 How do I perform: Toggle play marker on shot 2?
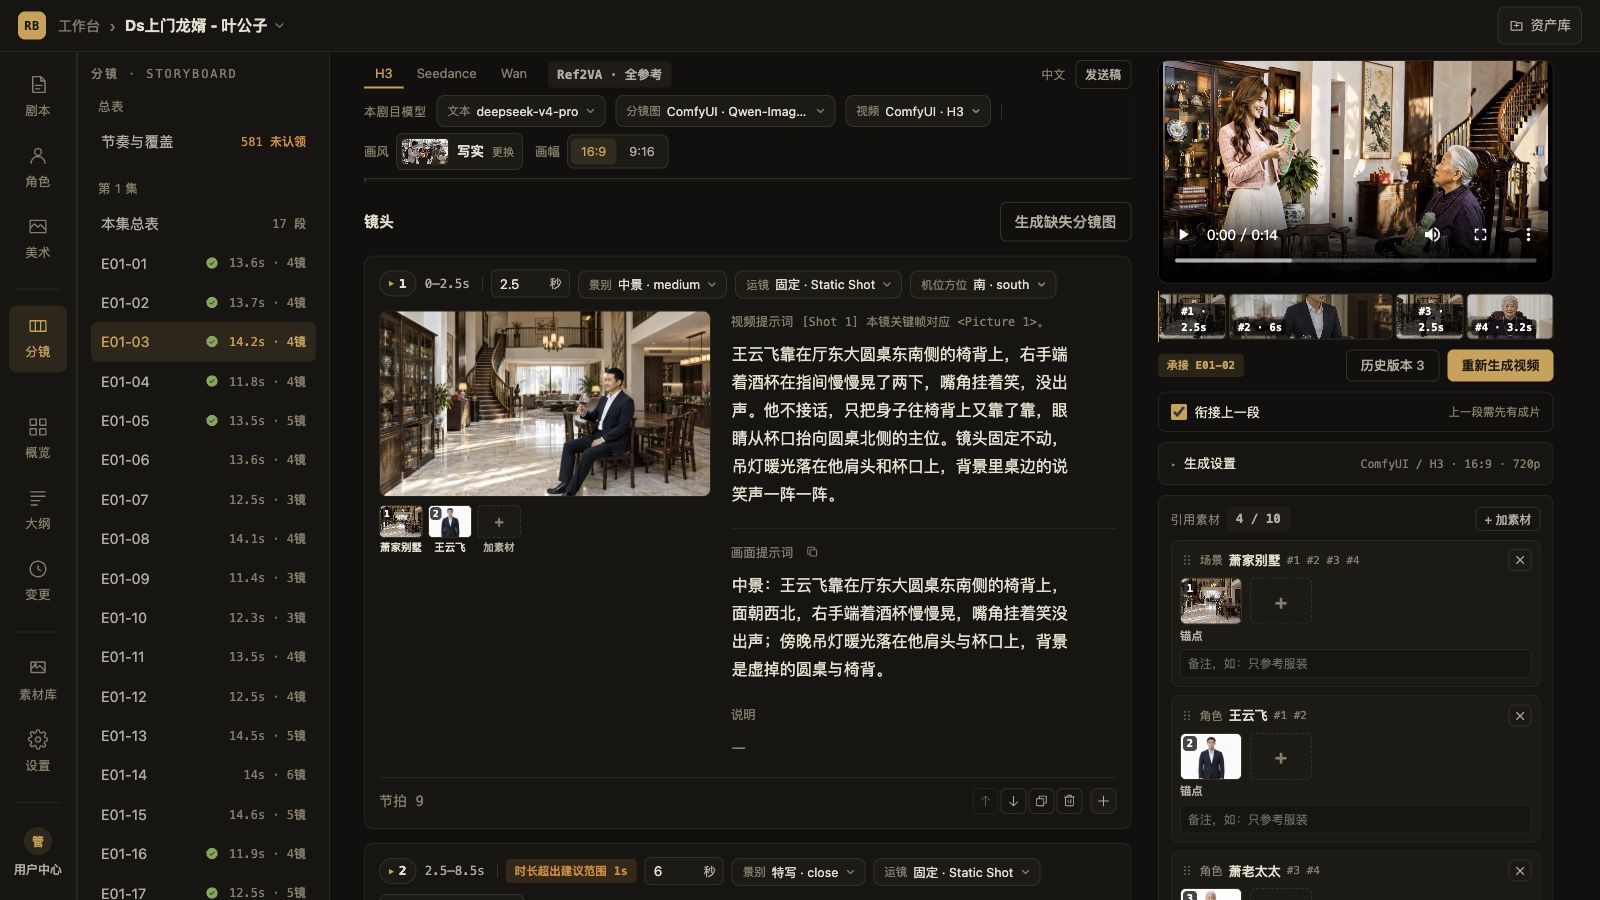(398, 871)
